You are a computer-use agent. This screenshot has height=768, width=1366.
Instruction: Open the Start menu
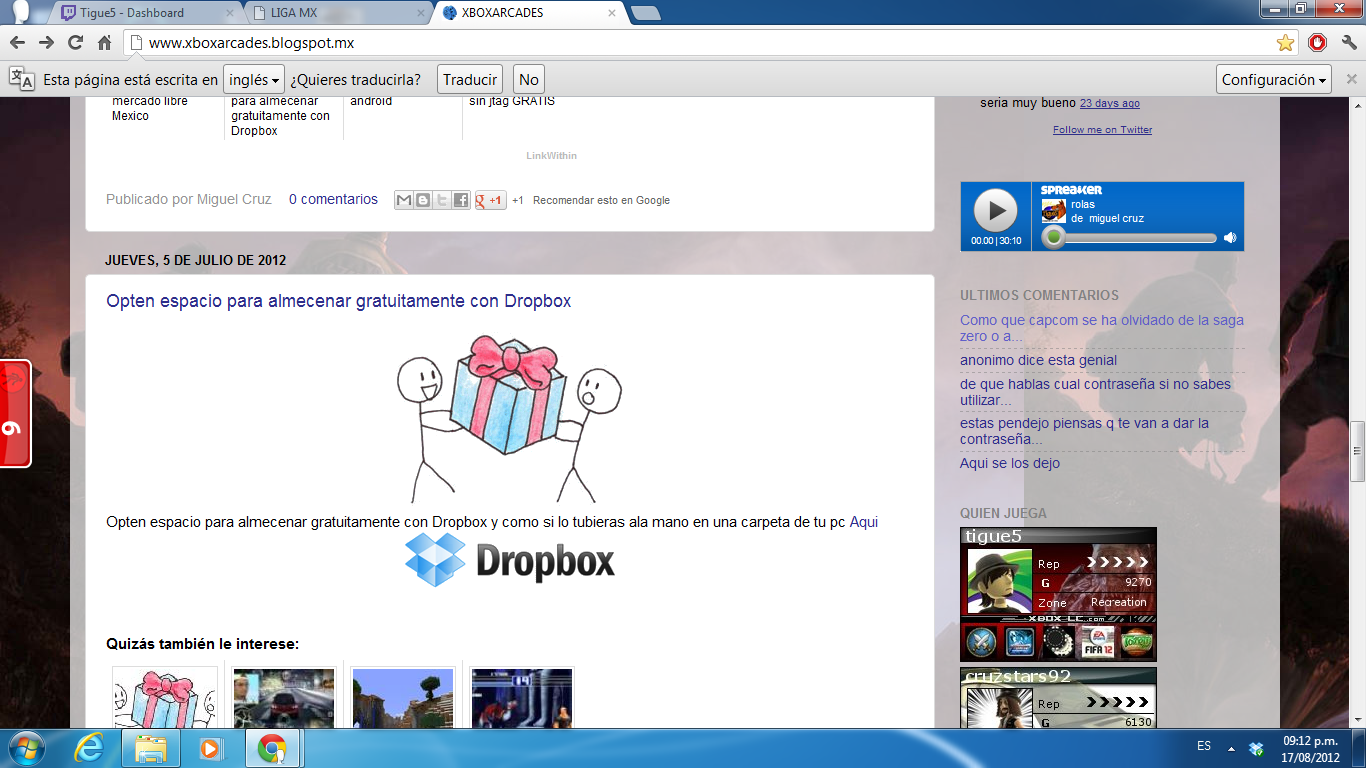click(25, 748)
